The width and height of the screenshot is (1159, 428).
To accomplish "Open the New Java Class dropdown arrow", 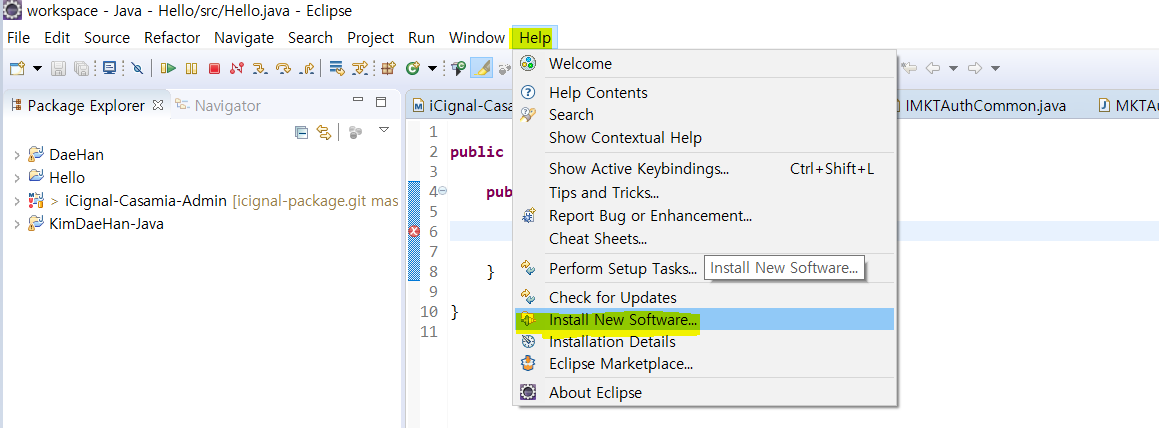I will coord(432,68).
